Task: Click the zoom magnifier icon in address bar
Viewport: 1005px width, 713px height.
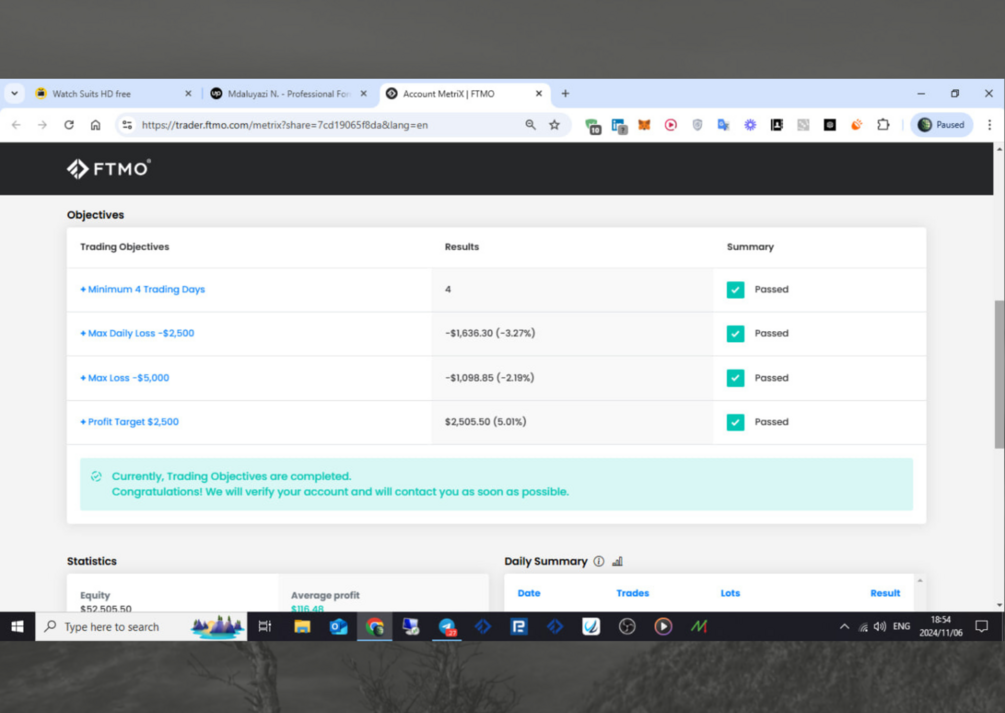Action: pos(530,125)
